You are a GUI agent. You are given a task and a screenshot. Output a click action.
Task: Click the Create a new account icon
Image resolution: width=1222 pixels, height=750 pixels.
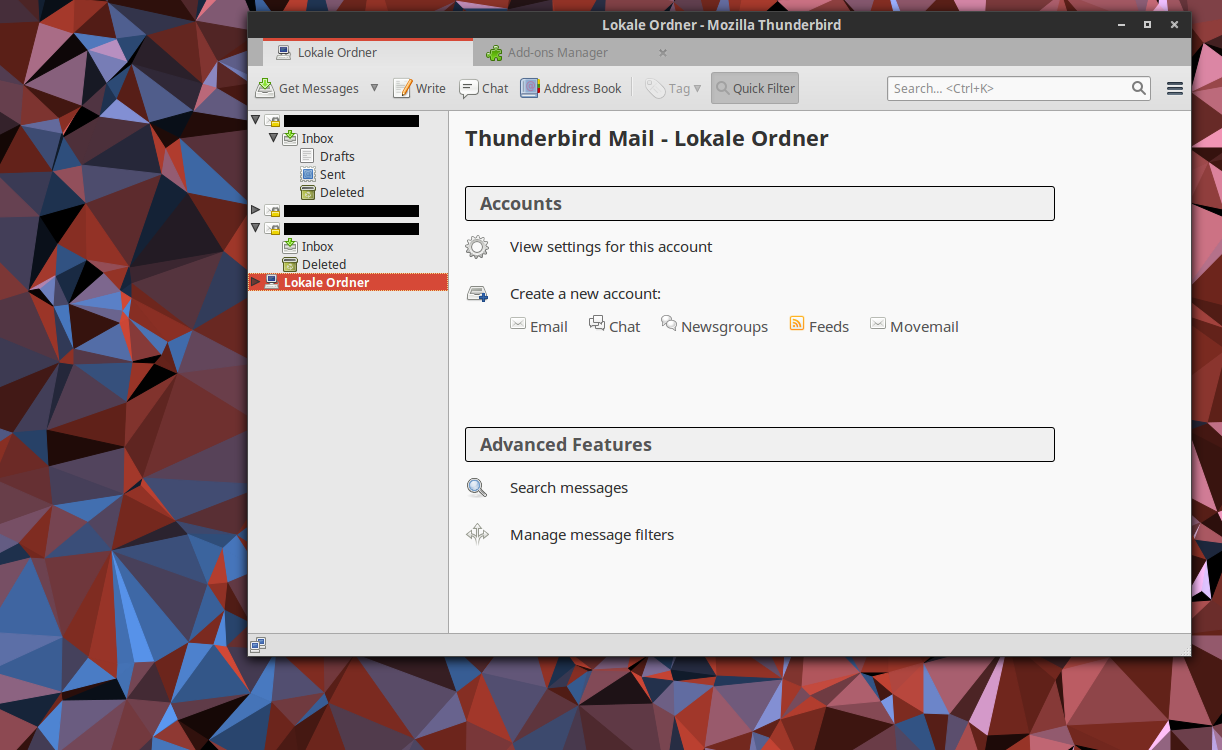(477, 294)
